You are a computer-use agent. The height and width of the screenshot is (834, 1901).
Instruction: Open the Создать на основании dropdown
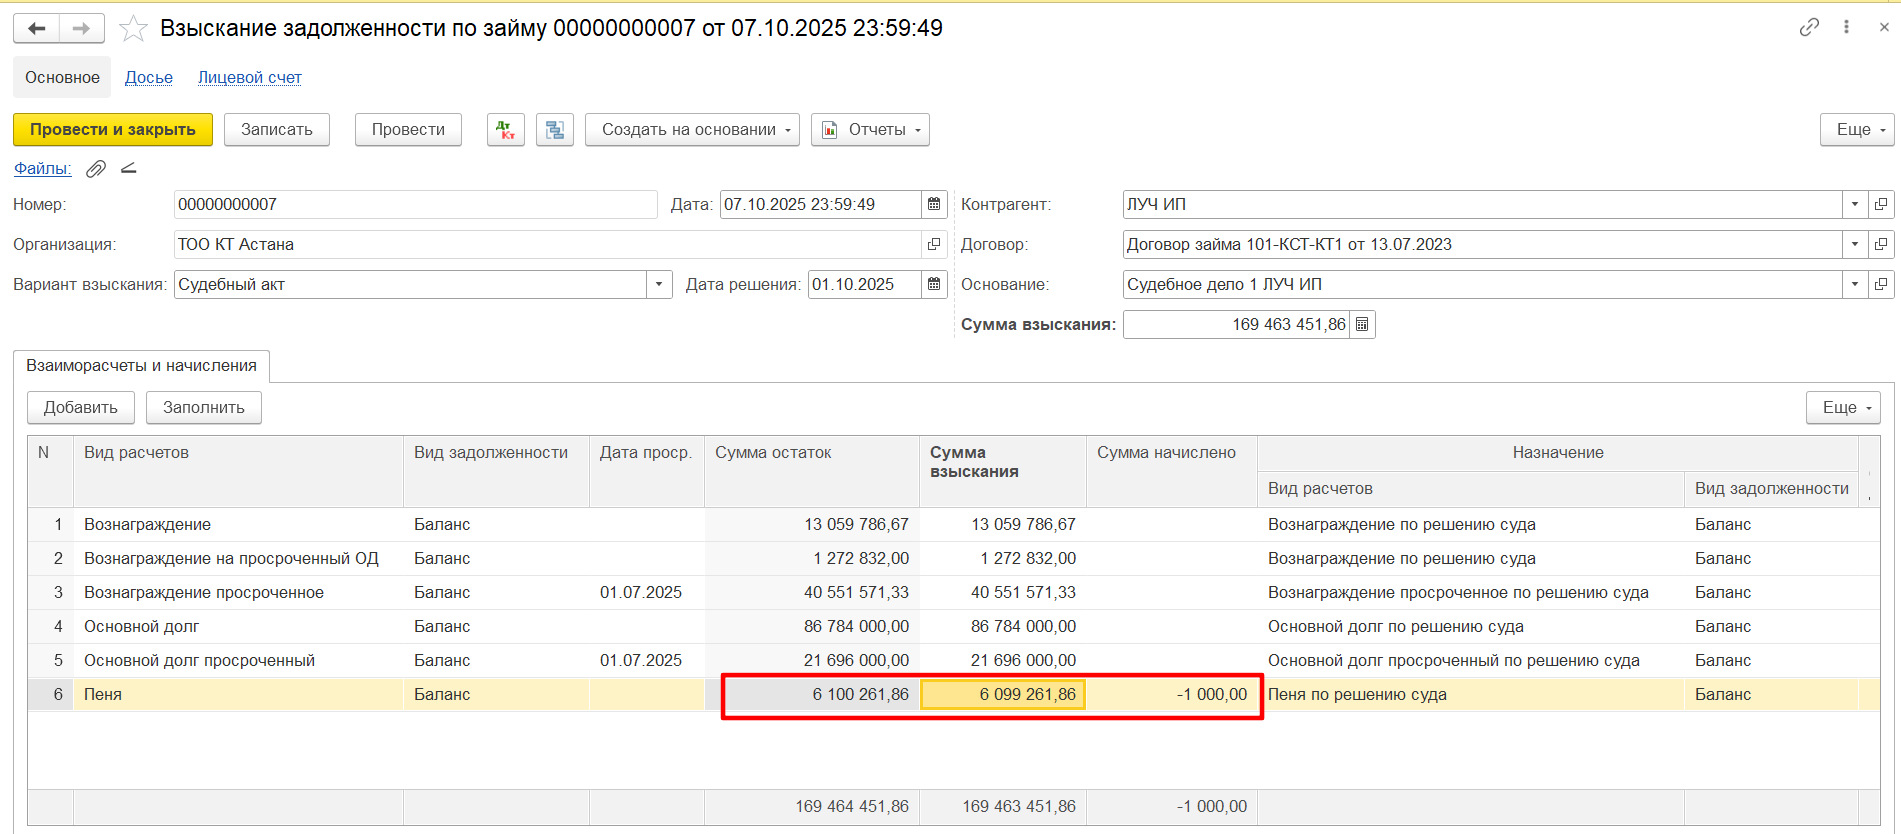692,130
